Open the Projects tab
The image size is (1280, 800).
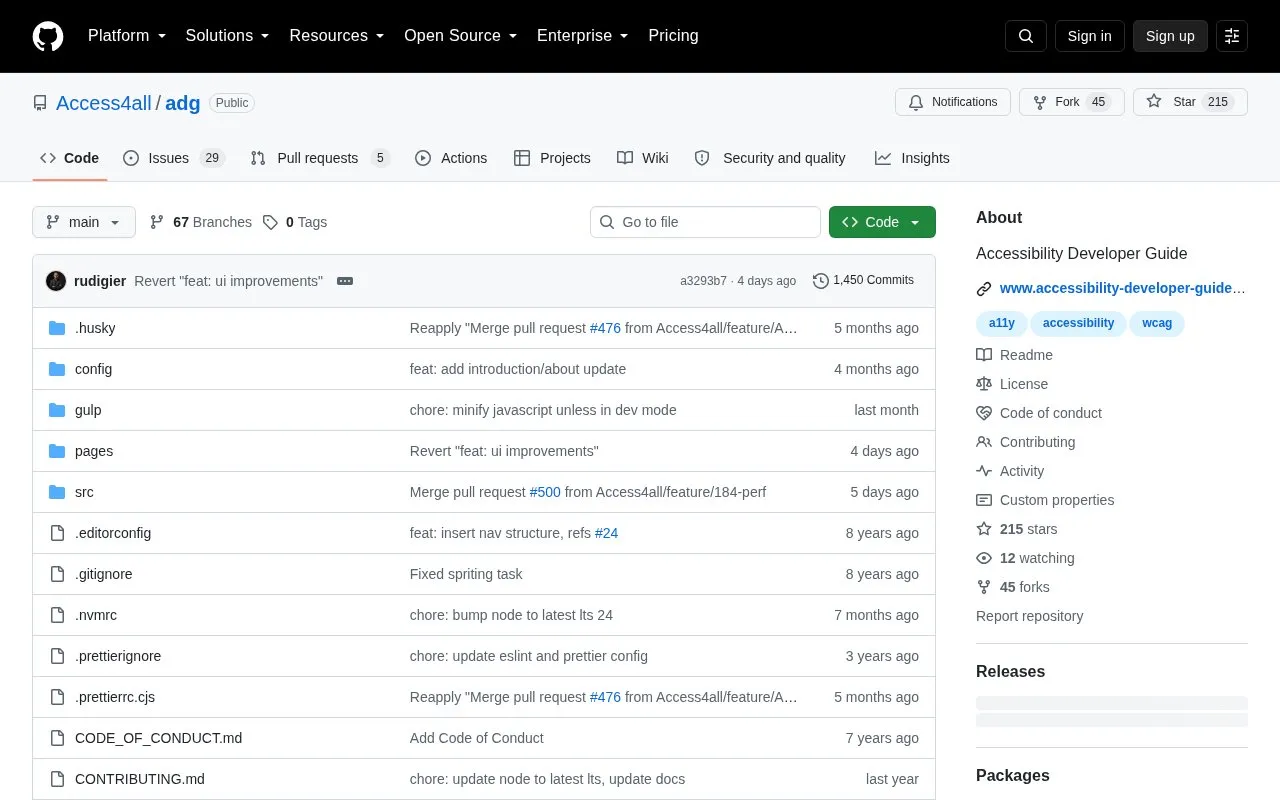pos(552,158)
